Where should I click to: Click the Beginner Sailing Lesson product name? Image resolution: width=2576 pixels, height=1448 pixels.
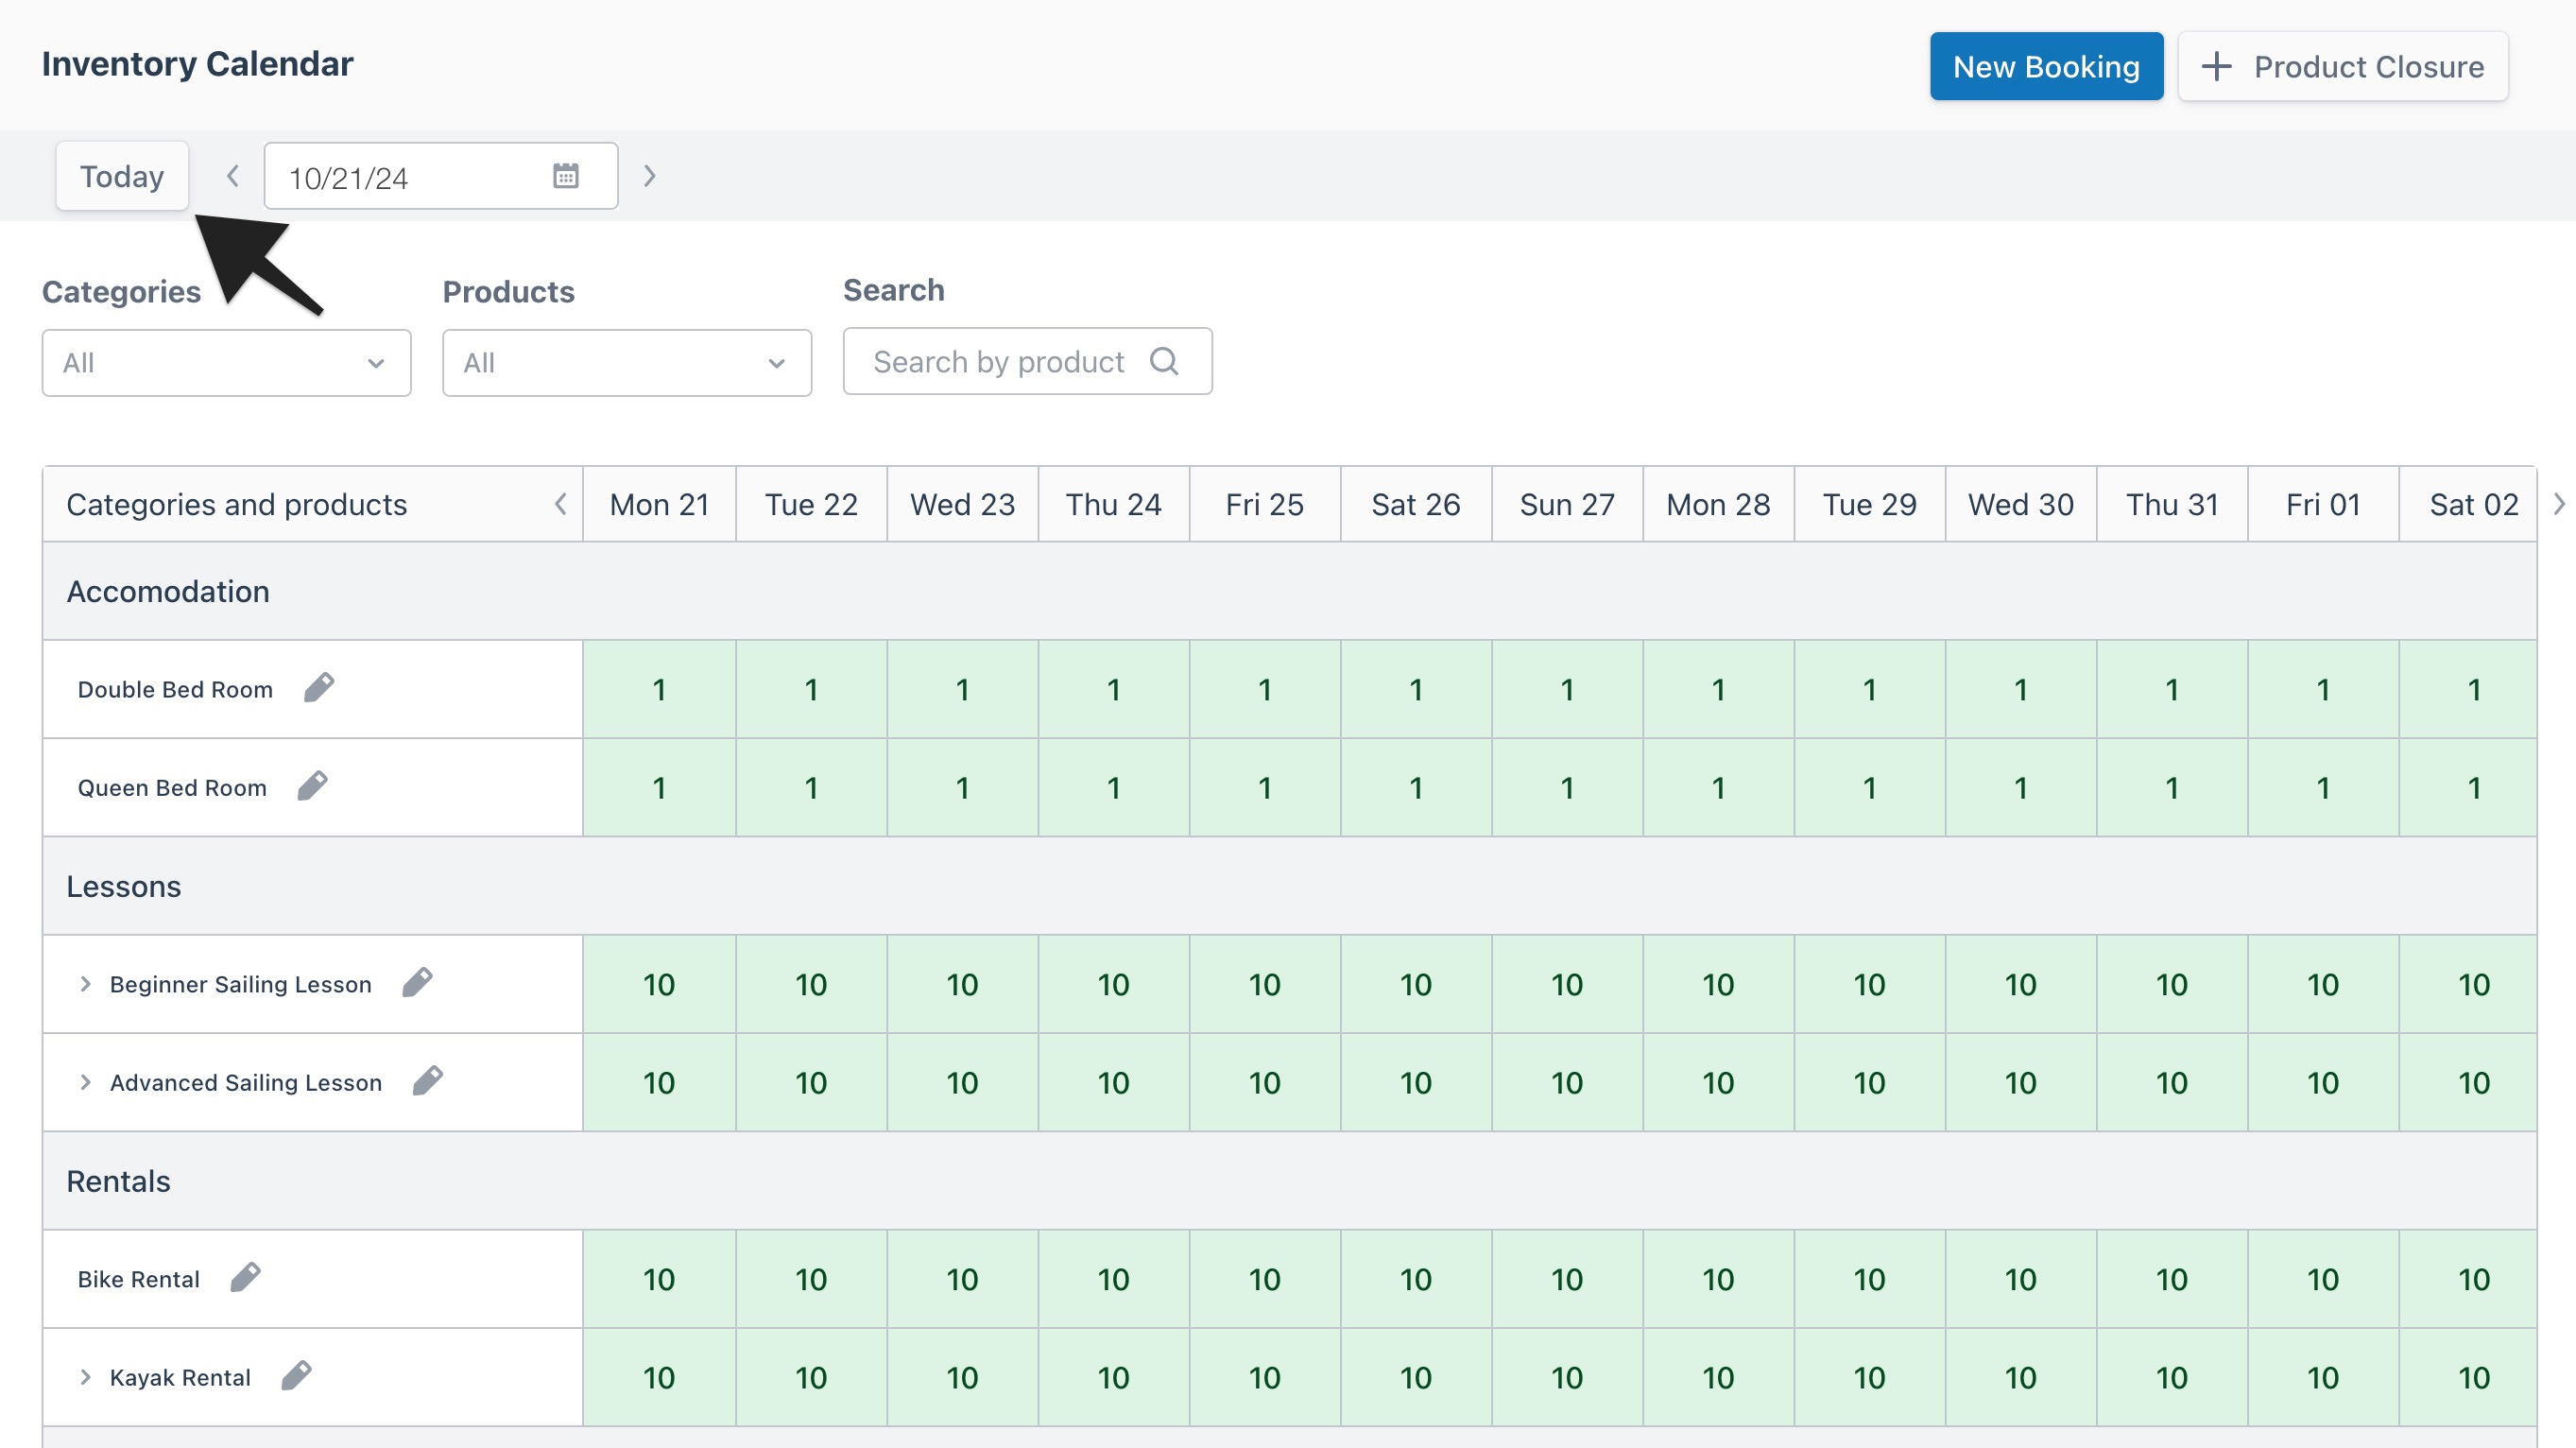[x=240, y=985]
